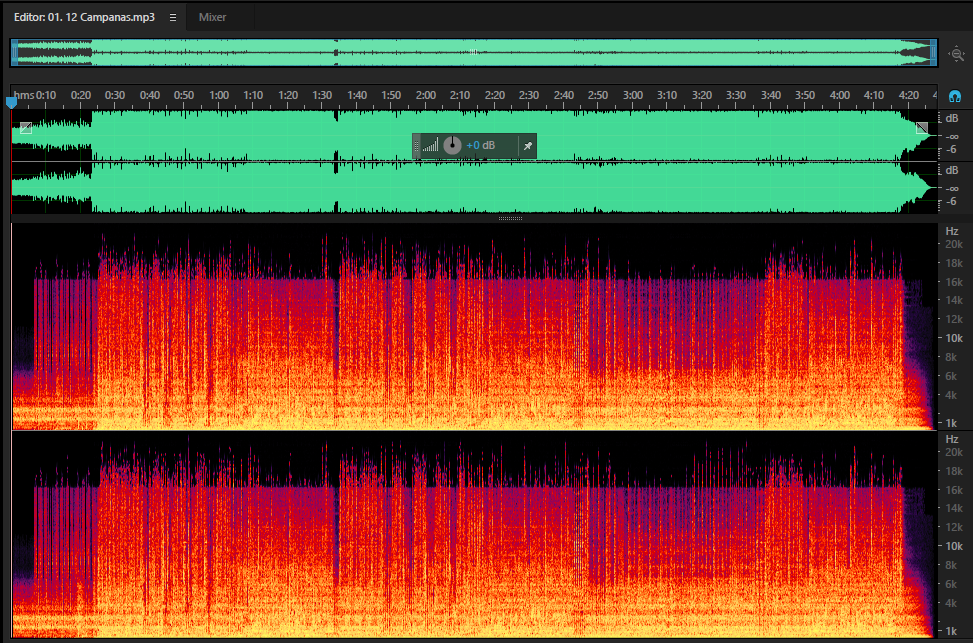Click the 1:30 mark on the time ruler
Viewport: 973px width, 643px height.
(322, 96)
